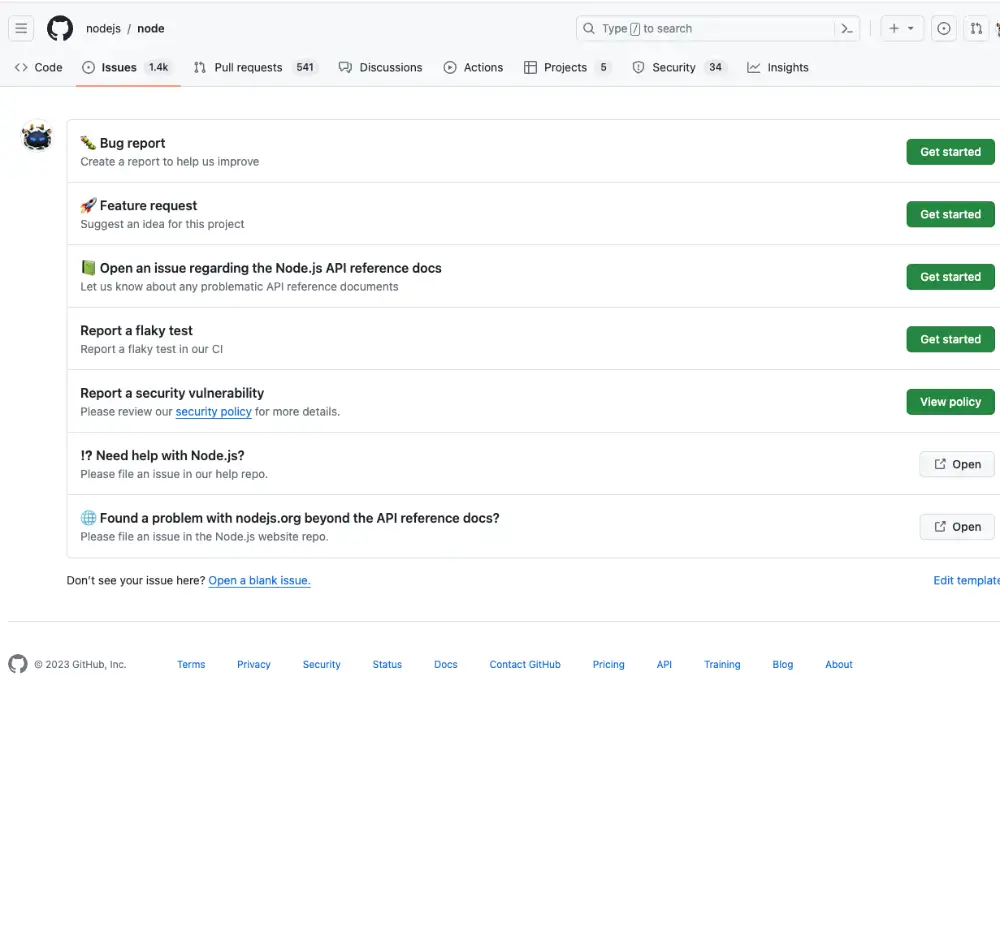This screenshot has width=1000, height=948.
Task: Click the footer GitHub logo
Action: (18, 664)
